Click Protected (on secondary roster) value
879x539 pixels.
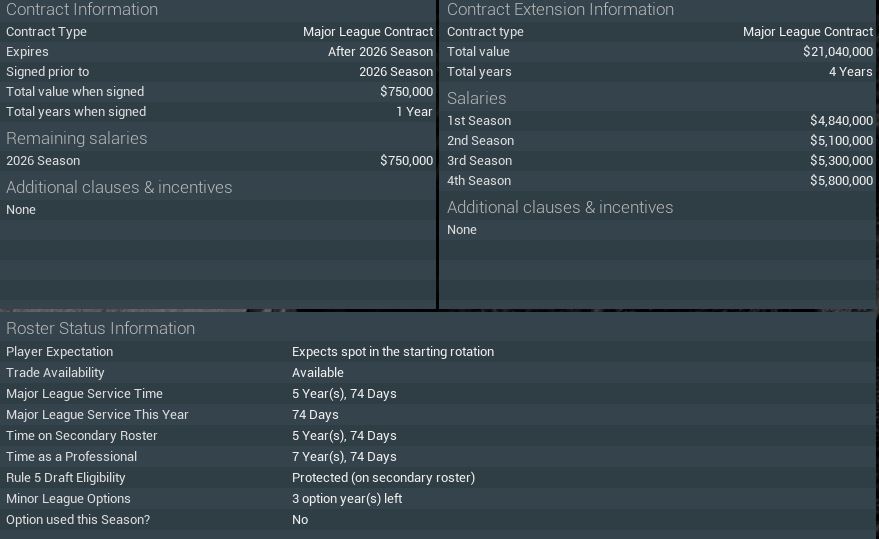coord(383,478)
